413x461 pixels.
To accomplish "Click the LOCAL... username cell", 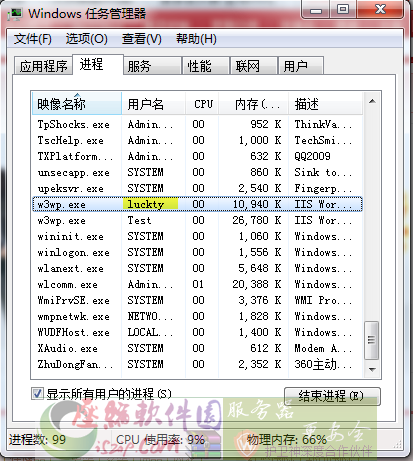I will tap(150, 332).
